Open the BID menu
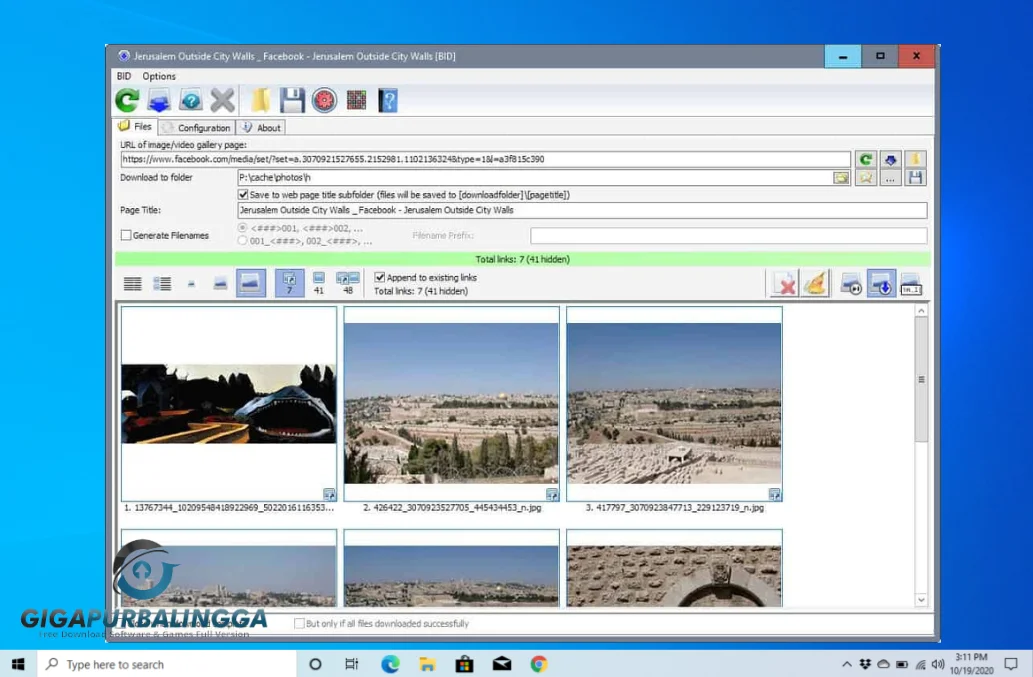The image size is (1033, 677). click(x=124, y=76)
